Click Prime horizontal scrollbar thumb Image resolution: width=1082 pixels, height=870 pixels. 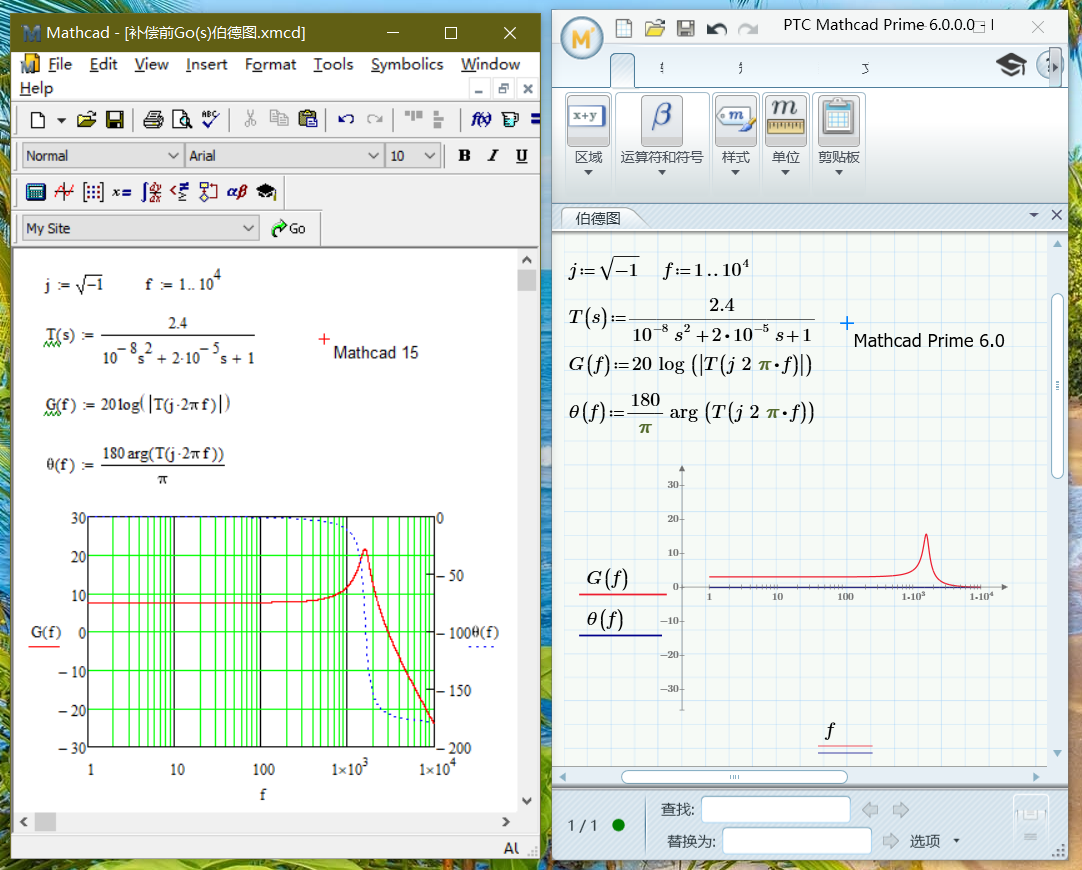pos(734,777)
